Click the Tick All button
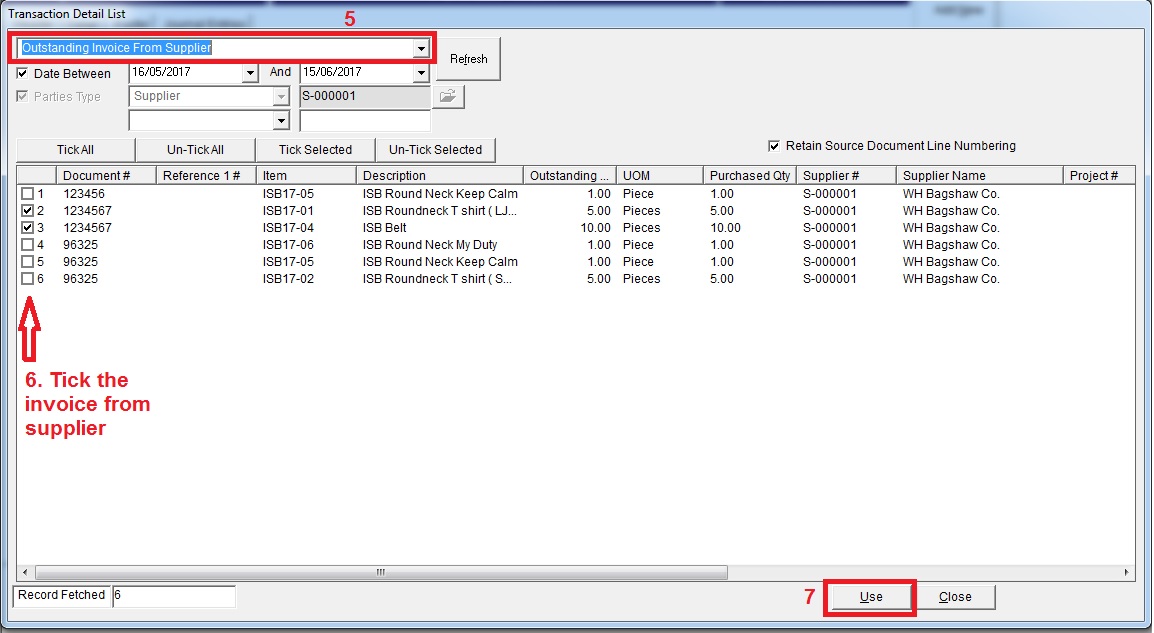This screenshot has height=633, width=1154. [x=75, y=150]
